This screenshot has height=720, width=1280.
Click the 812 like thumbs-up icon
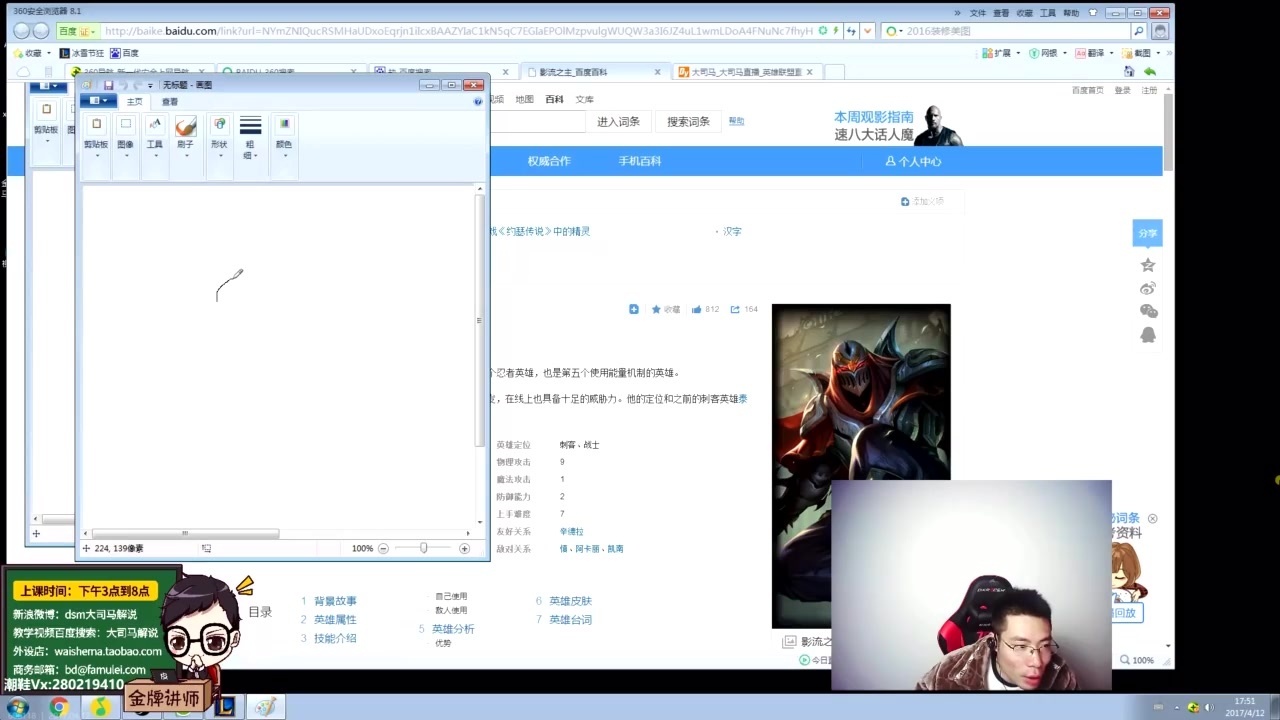tap(696, 309)
